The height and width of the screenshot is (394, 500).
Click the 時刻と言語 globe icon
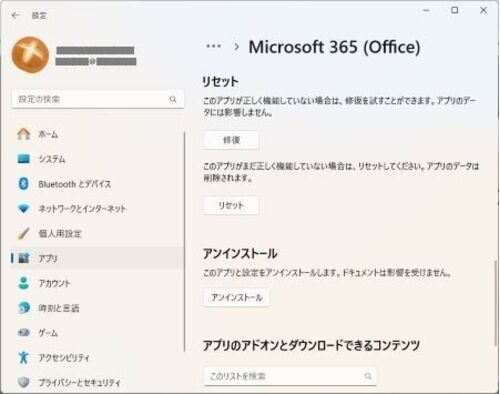[x=24, y=308]
